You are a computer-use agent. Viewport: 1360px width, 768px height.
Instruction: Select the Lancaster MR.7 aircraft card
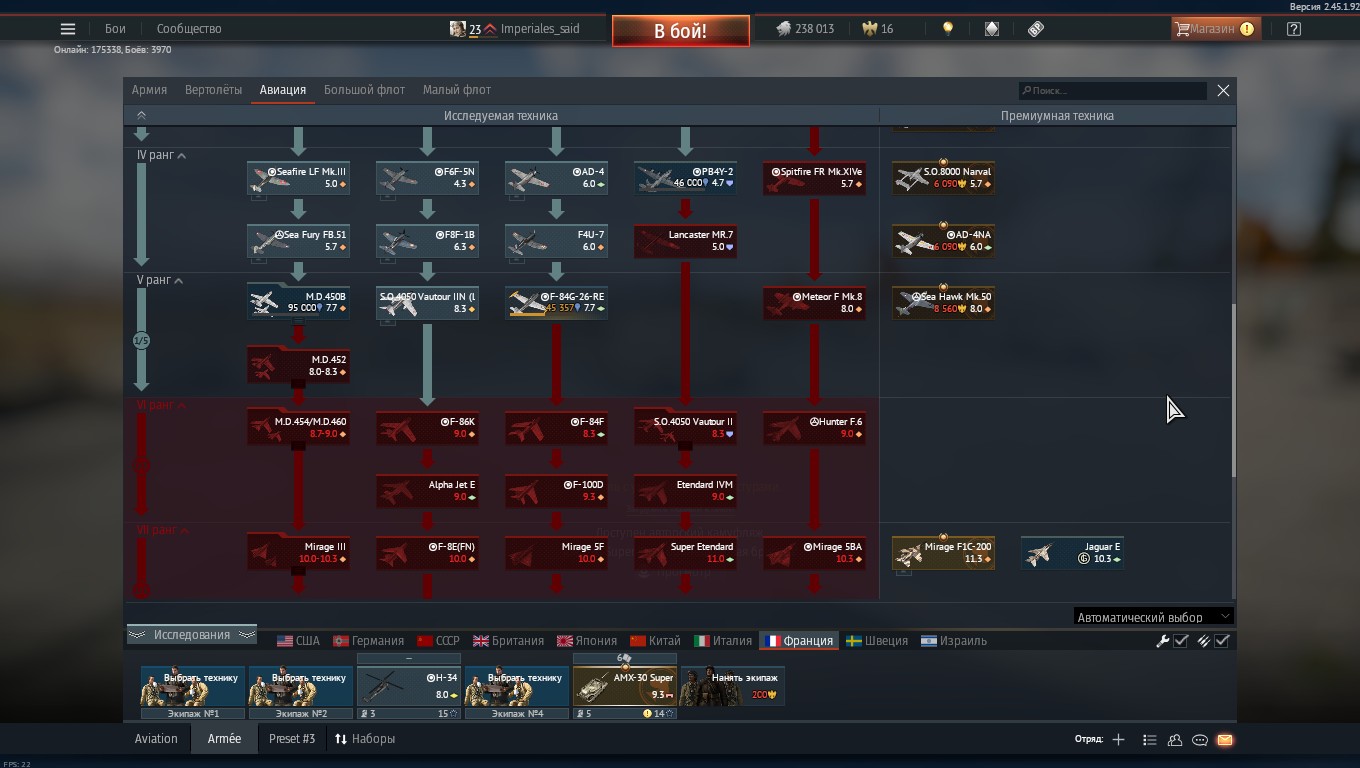(x=685, y=241)
